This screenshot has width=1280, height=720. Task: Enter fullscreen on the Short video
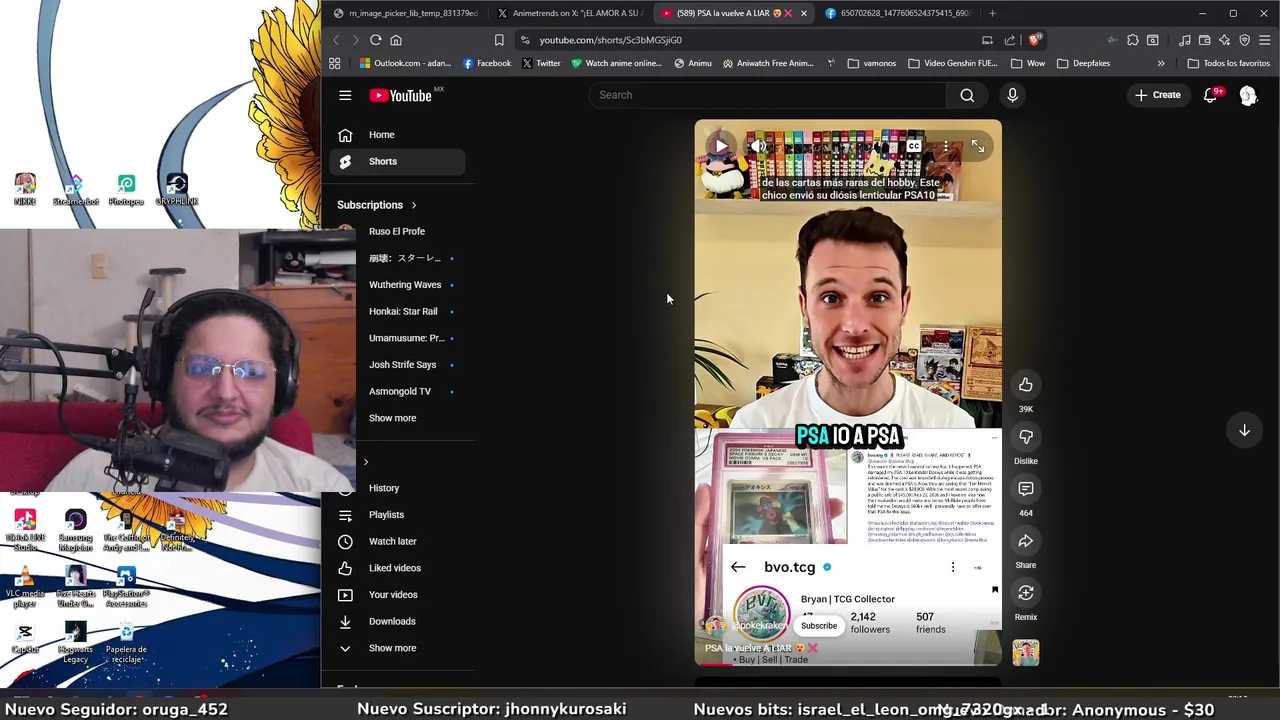(977, 146)
